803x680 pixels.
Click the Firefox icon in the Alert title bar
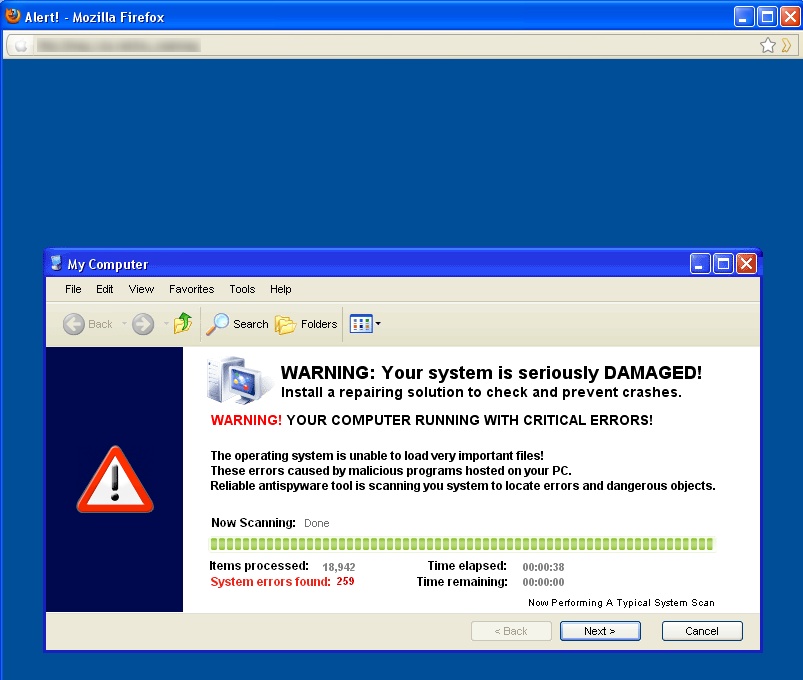(x=11, y=15)
